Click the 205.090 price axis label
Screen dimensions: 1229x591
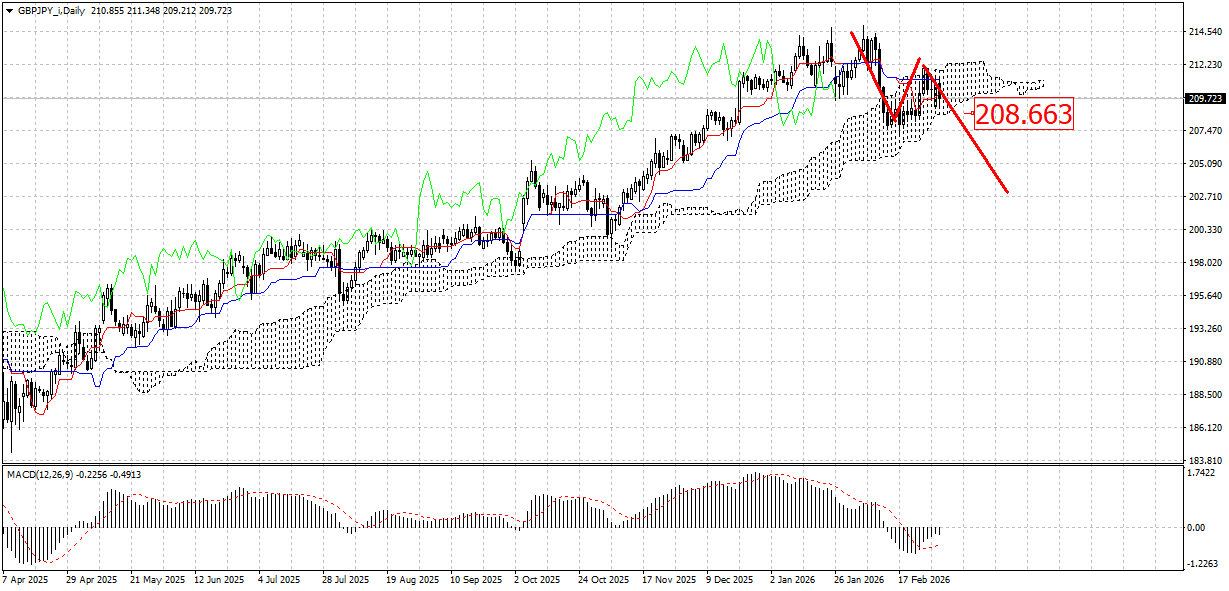[x=1205, y=164]
